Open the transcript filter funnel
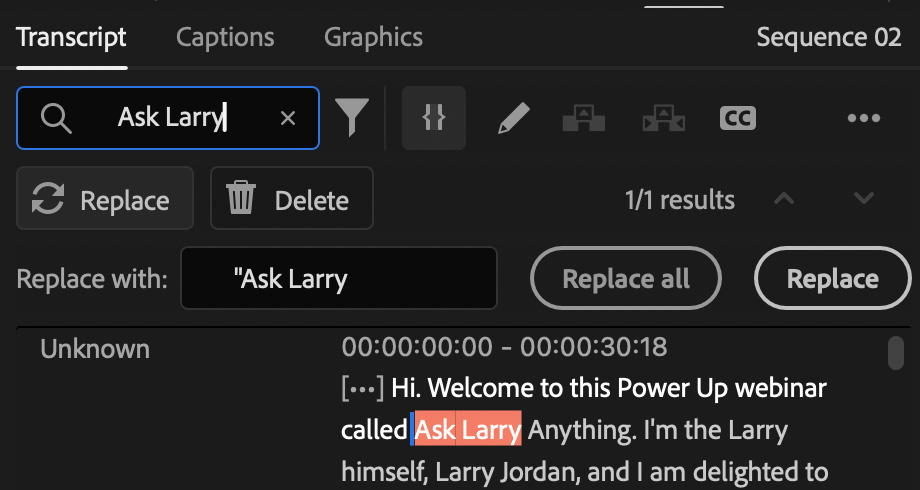This screenshot has height=490, width=920. (x=351, y=118)
